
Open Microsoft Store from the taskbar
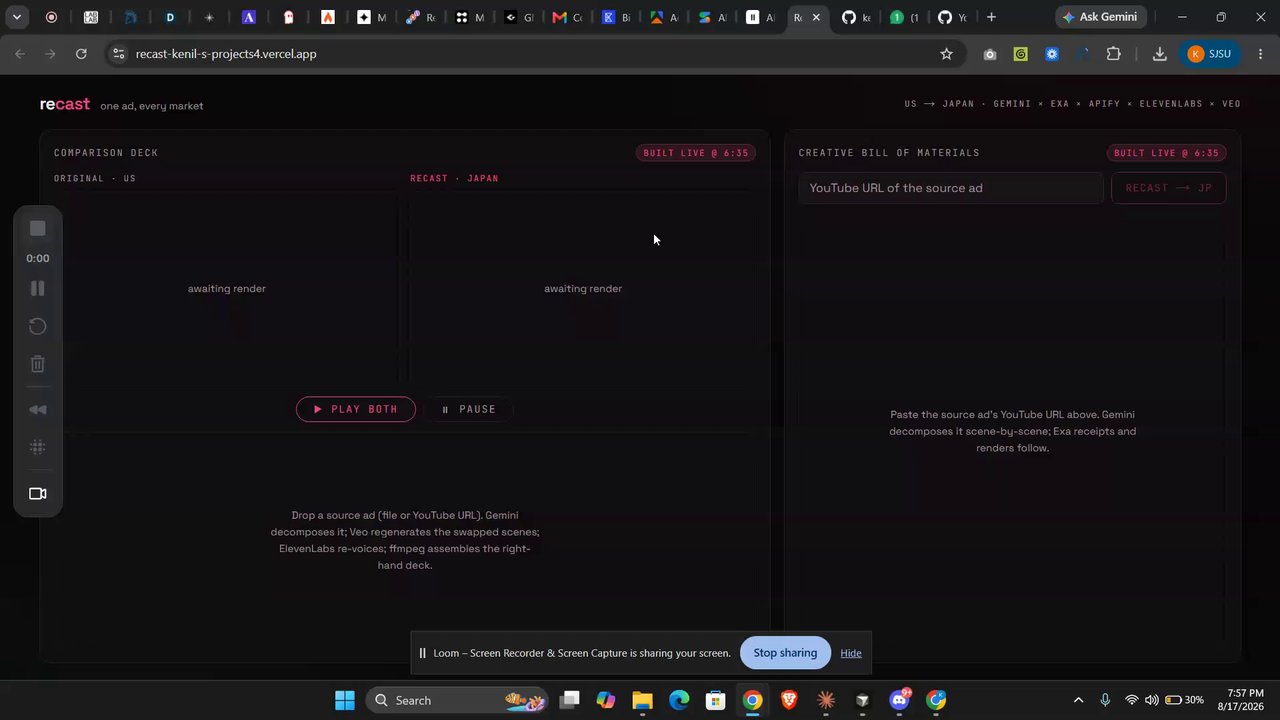tap(716, 700)
